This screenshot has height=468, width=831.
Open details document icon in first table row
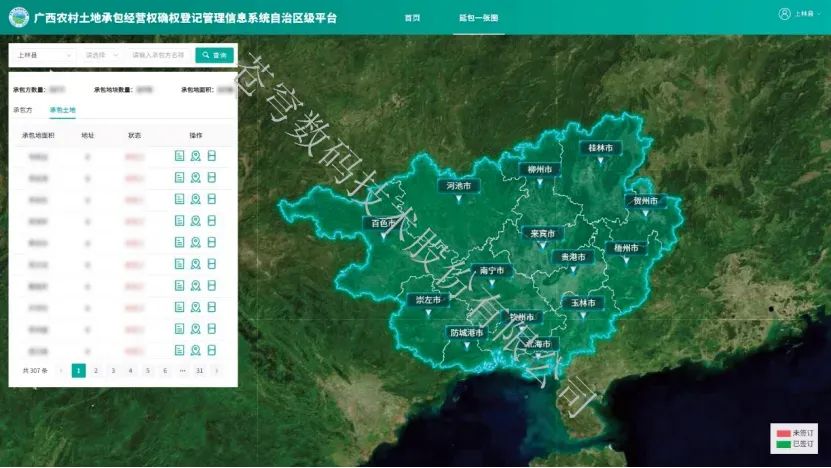pos(180,156)
